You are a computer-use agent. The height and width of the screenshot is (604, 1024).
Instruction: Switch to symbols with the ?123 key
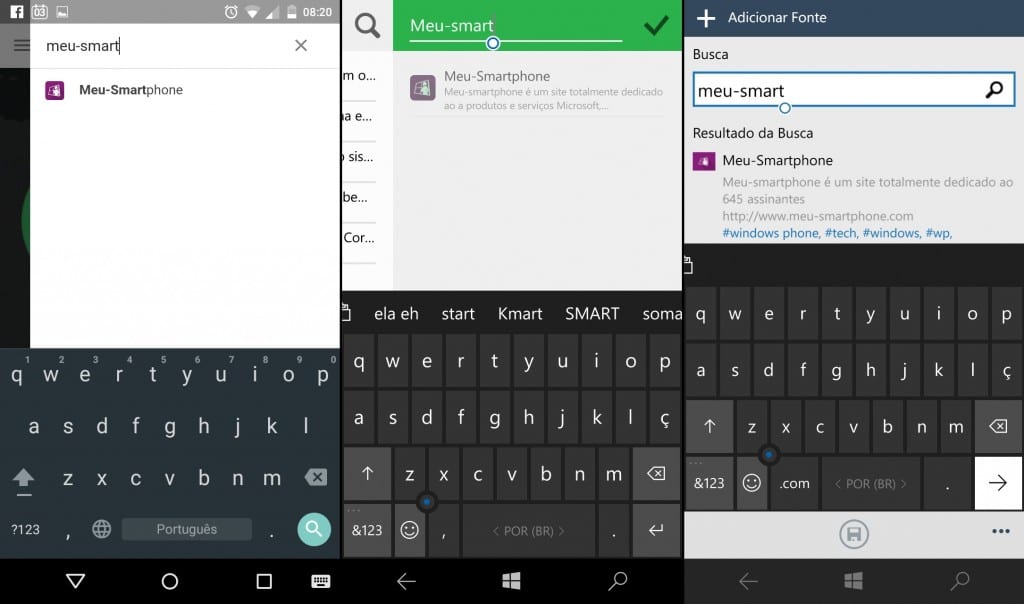[x=25, y=529]
